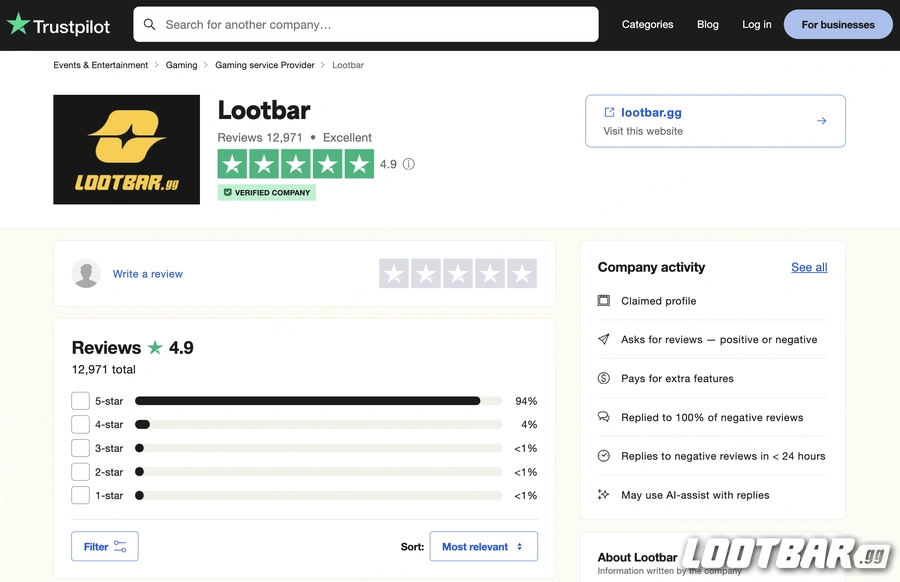Click the paper plane icon for Asks for reviews

(604, 339)
